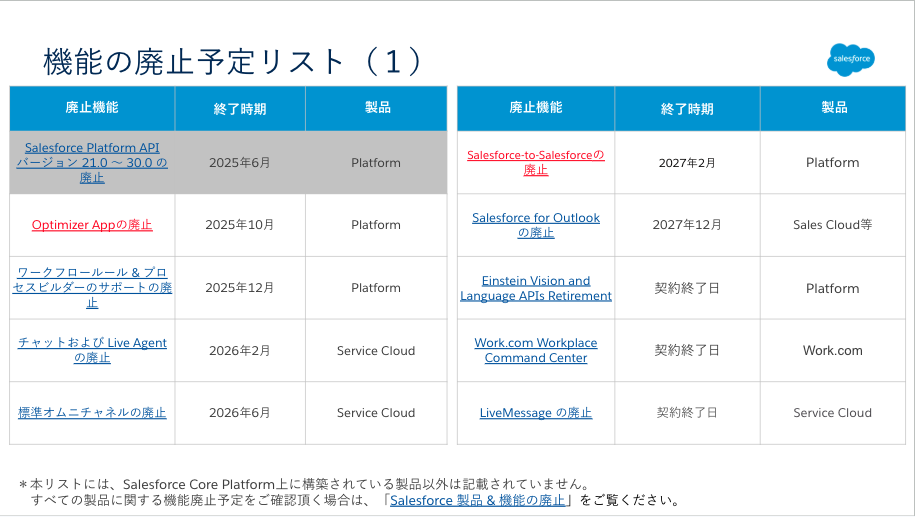Open Salesforce for Outlook の廃止 link

pos(536,225)
